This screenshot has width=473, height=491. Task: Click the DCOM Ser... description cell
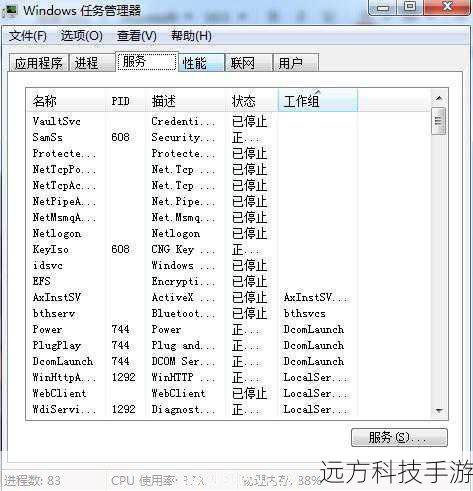(x=183, y=361)
